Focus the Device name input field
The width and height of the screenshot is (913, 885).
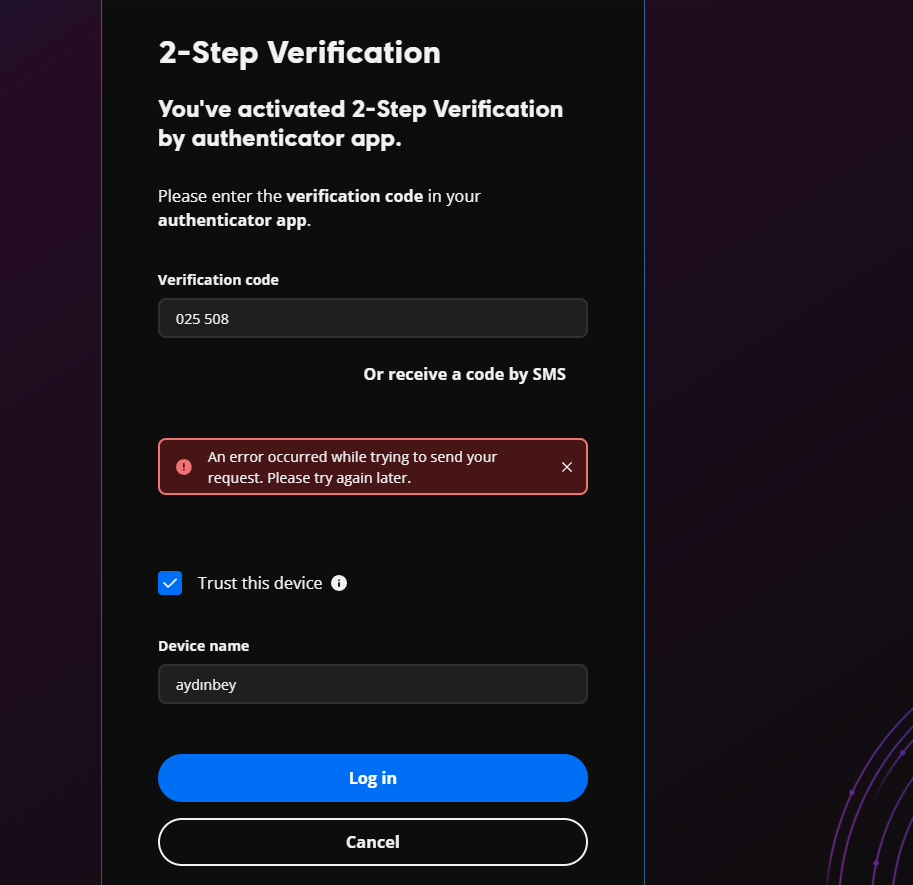pos(373,684)
